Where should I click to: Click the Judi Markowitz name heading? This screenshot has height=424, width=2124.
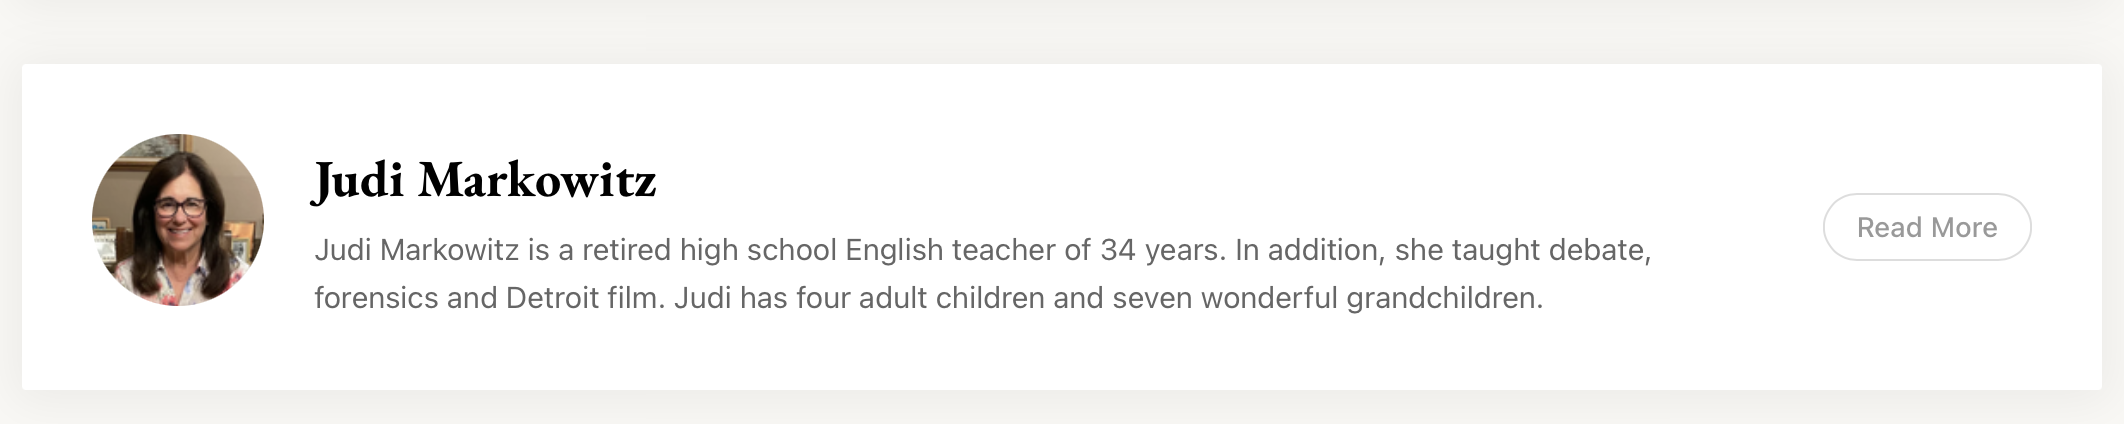click(x=485, y=181)
